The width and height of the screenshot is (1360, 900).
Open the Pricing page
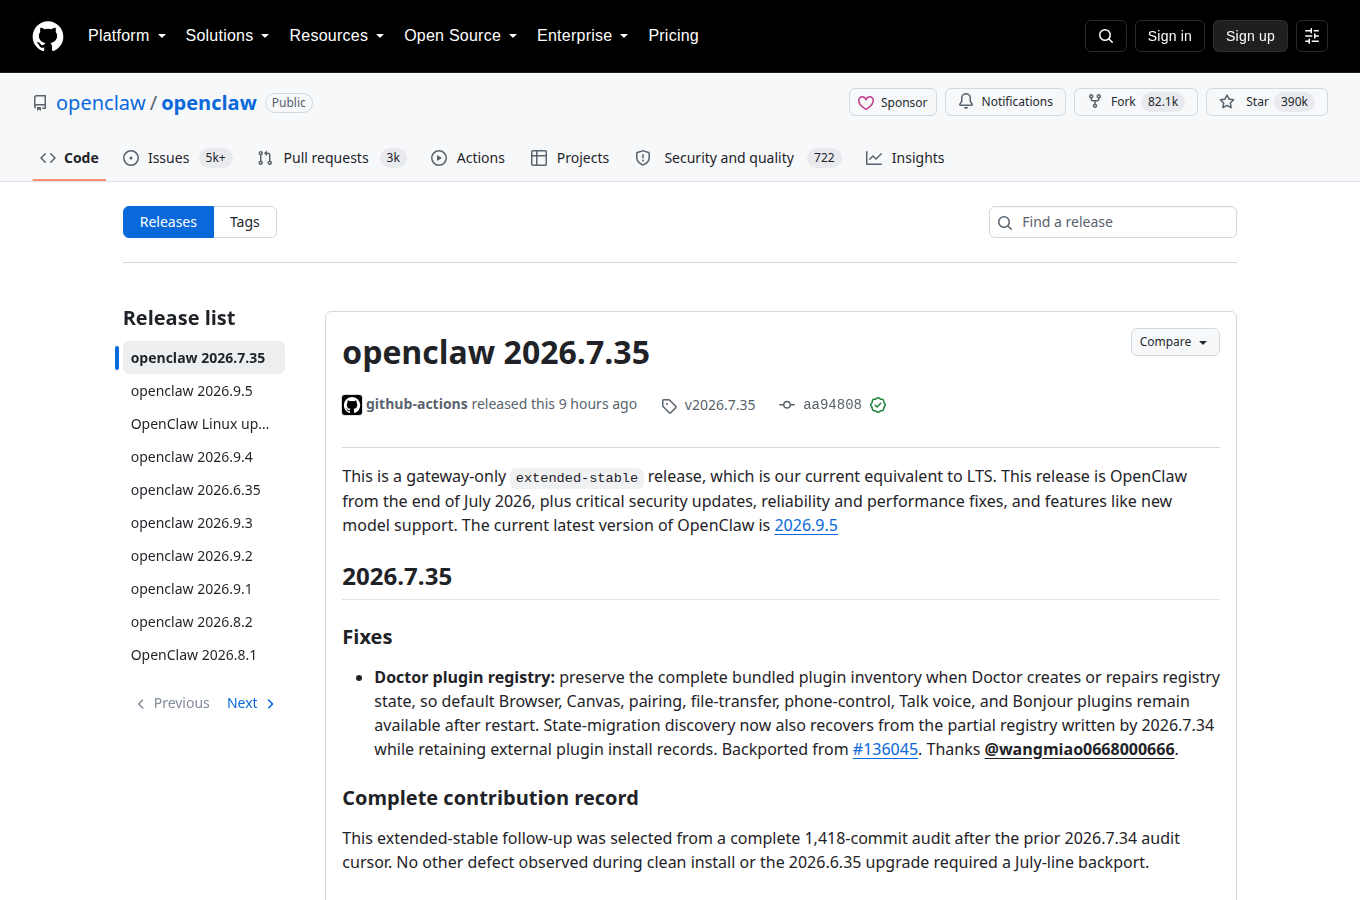pyautogui.click(x=673, y=36)
